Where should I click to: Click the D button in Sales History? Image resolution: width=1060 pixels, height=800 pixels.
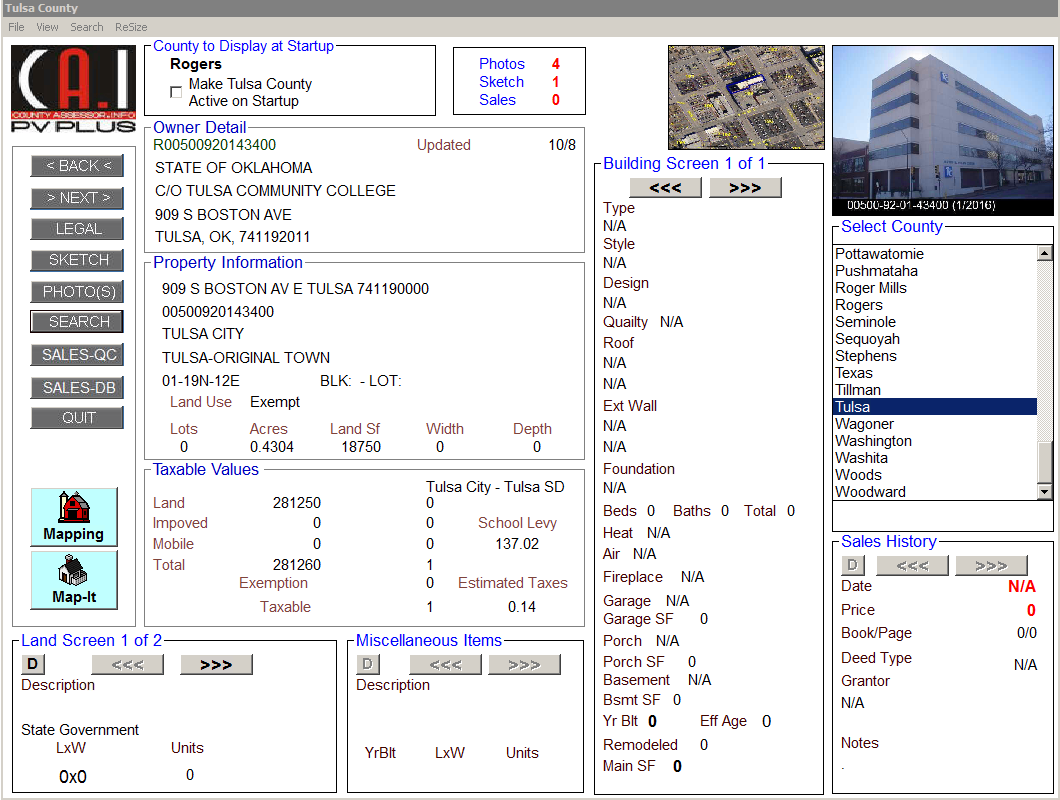852,566
